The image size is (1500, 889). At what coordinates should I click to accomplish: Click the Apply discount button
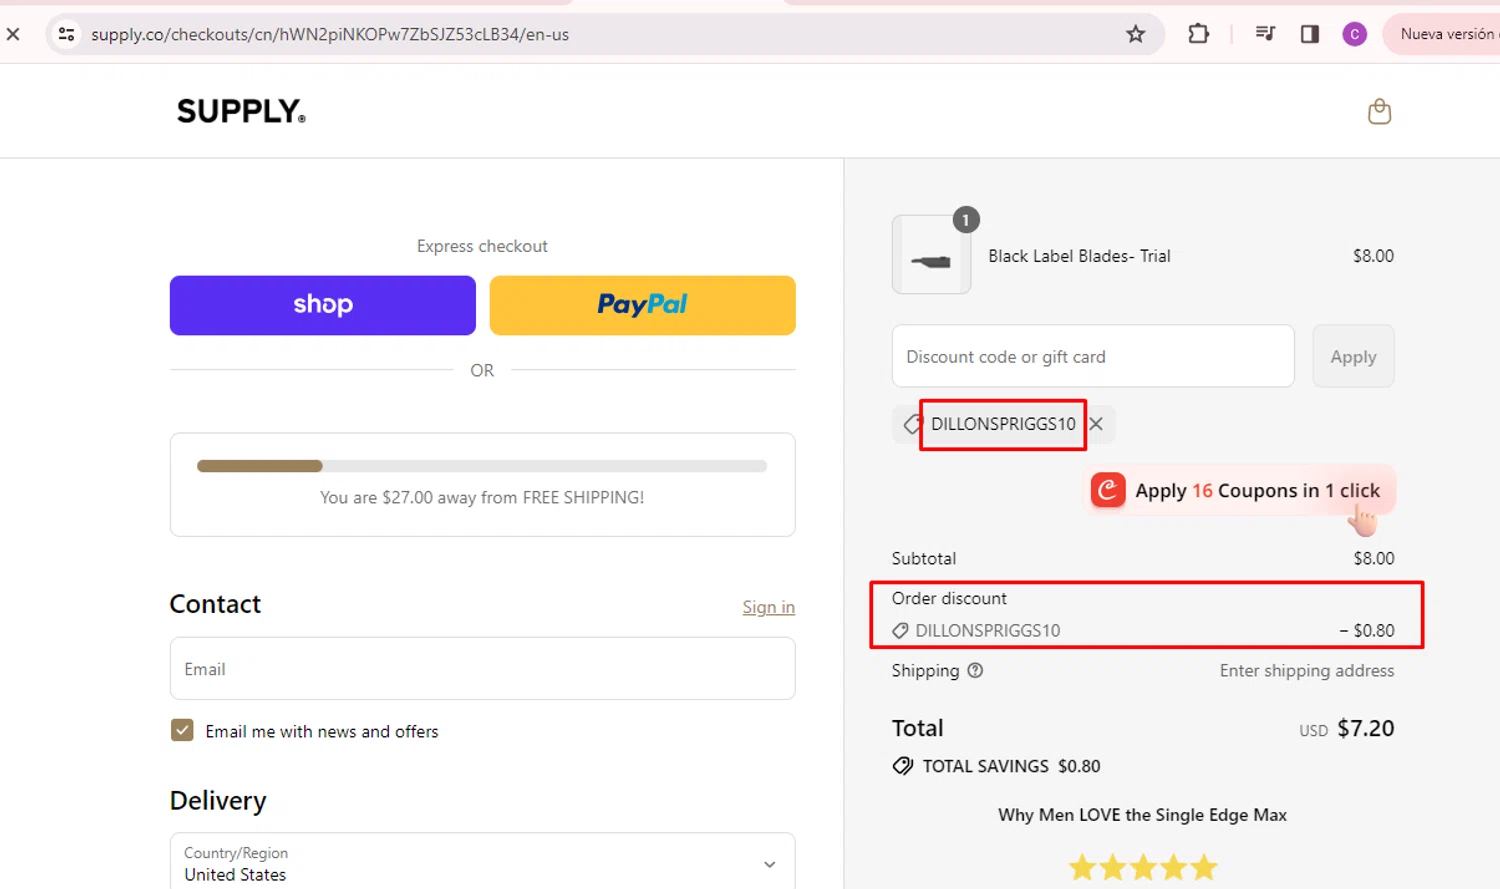[1352, 357]
